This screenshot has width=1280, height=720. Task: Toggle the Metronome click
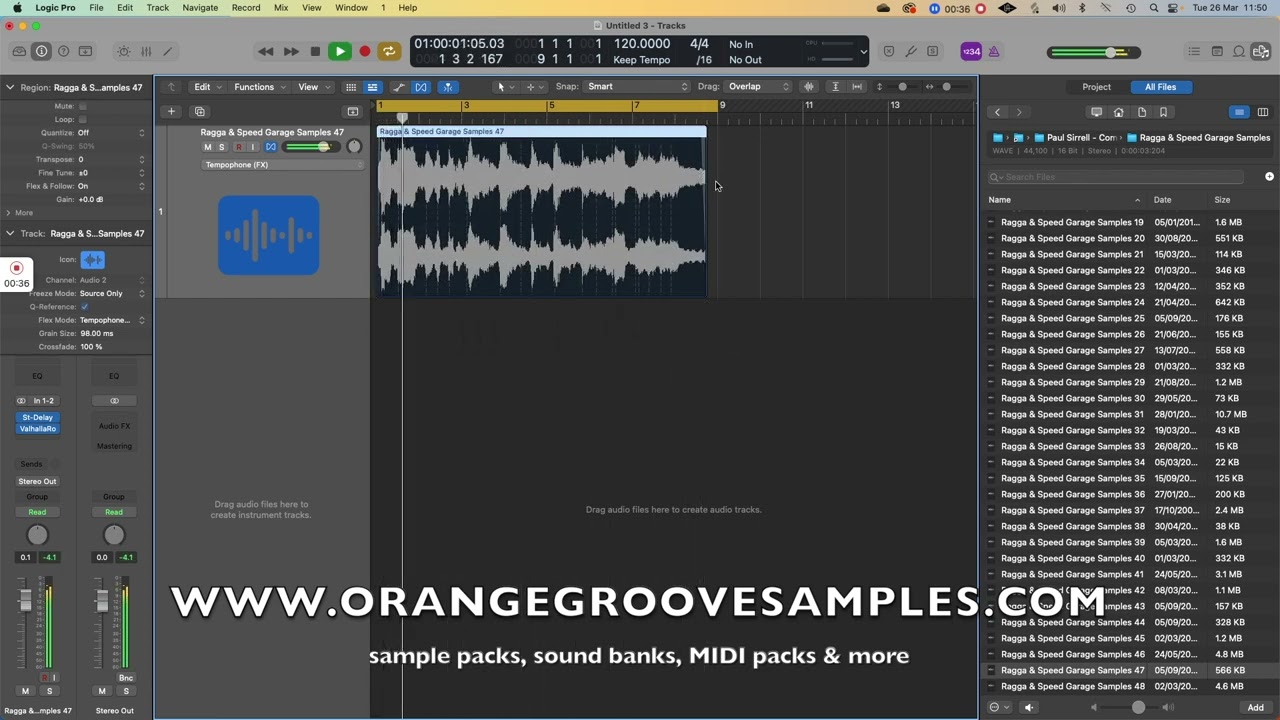(994, 51)
